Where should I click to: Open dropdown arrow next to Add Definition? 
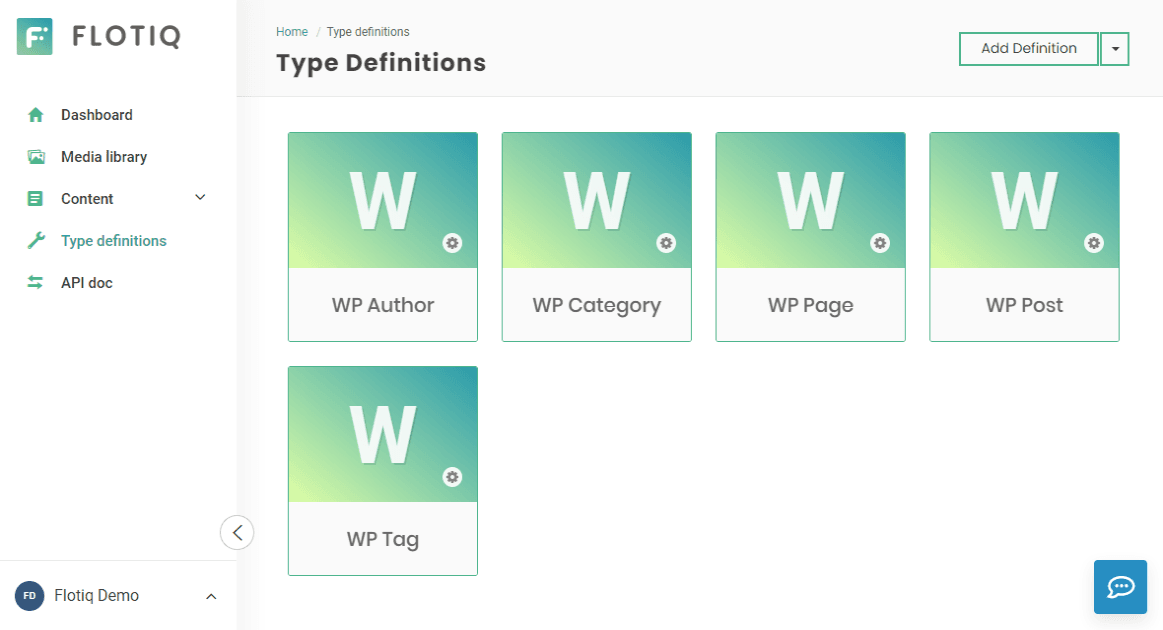tap(1115, 49)
